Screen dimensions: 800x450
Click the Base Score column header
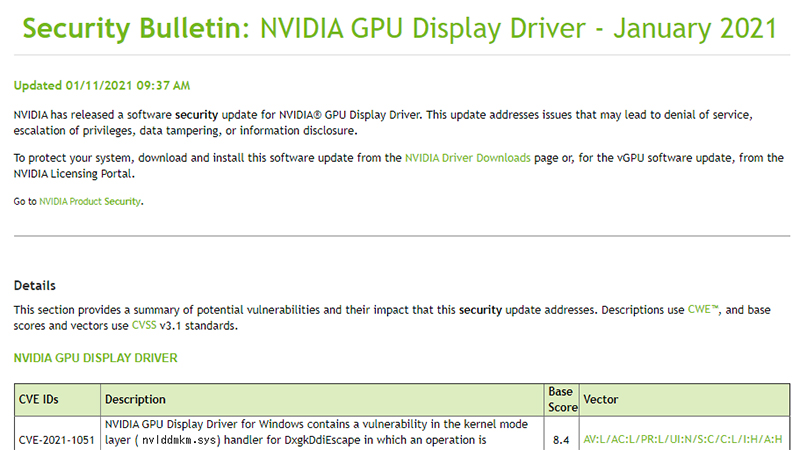pos(561,399)
